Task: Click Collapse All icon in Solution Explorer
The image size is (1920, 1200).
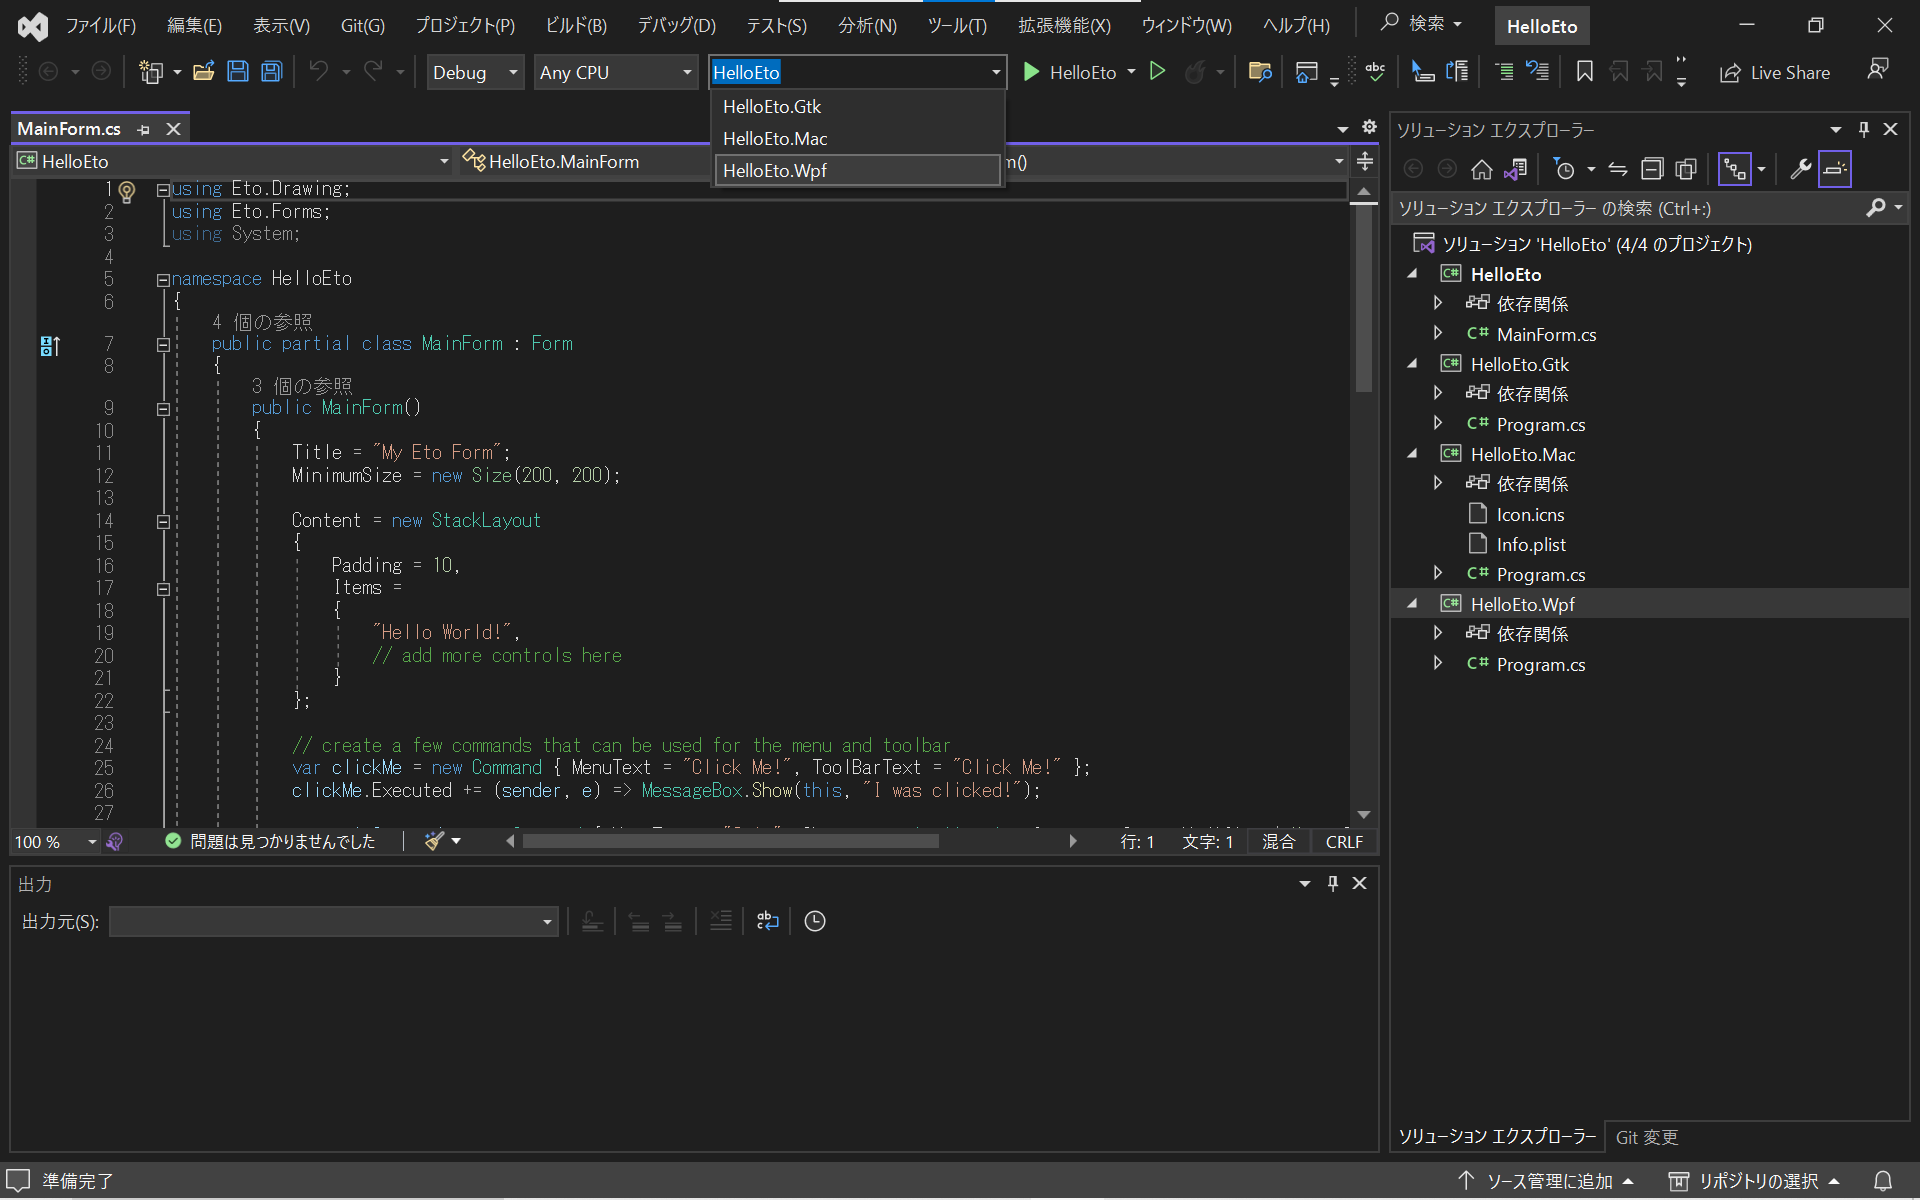Action: coord(1652,169)
